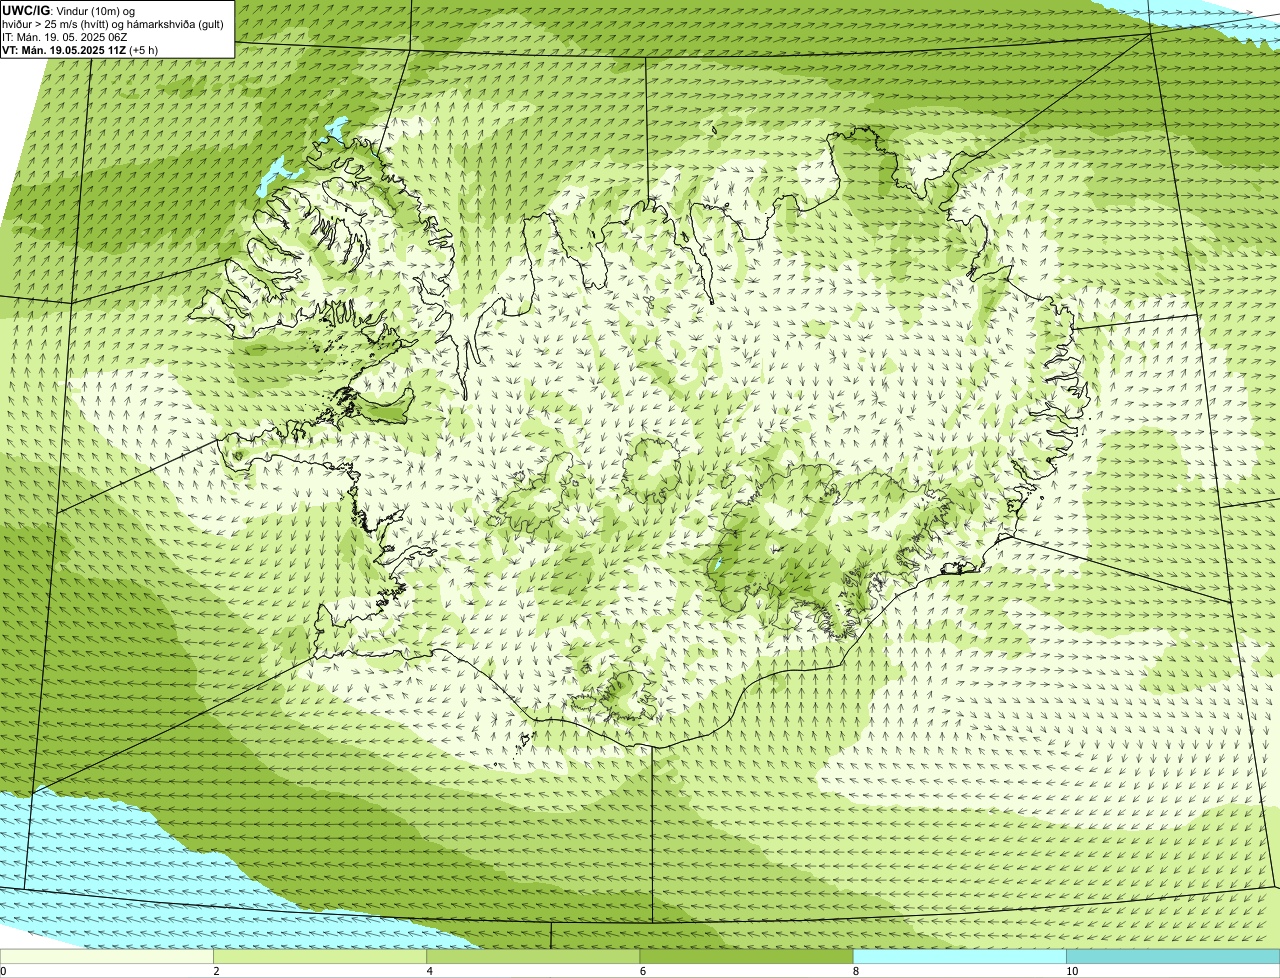Image resolution: width=1280 pixels, height=978 pixels.
Task: Click the pale 0–2 color scale segment
Action: 107,956
